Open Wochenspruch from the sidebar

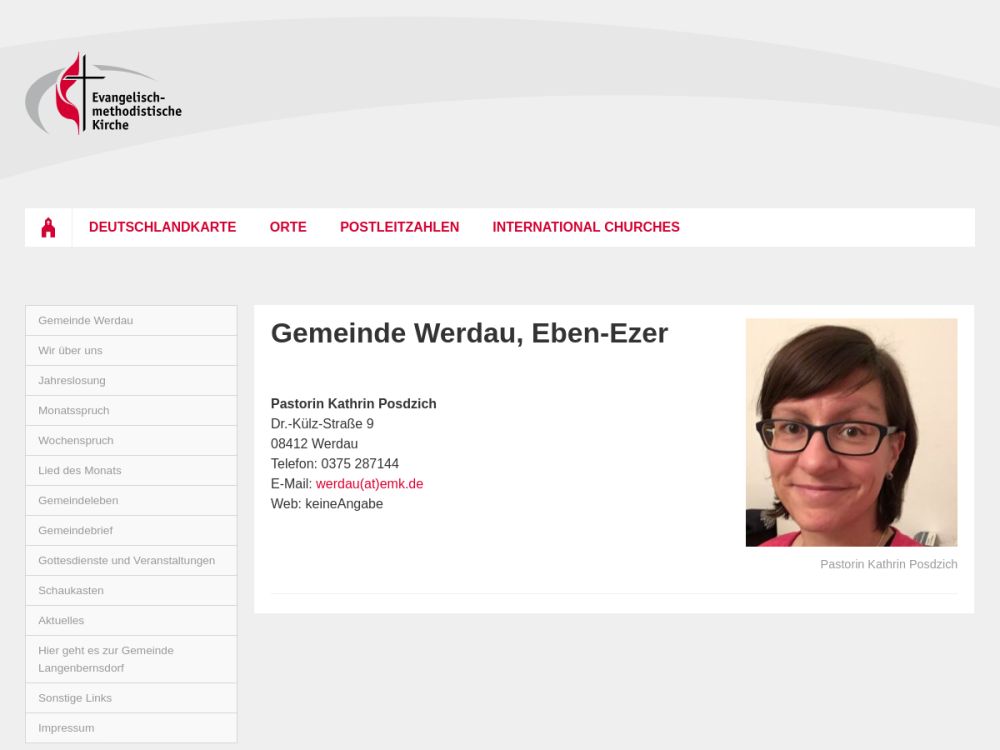point(131,440)
